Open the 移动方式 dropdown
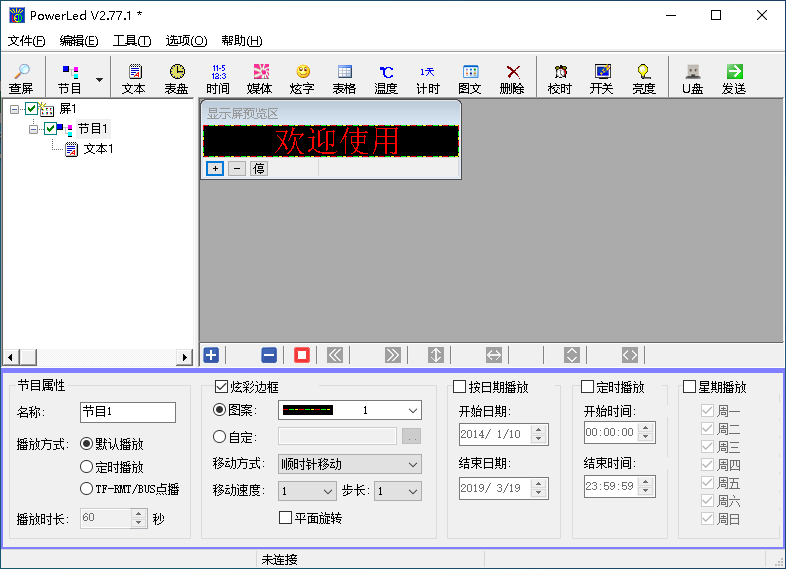The width and height of the screenshot is (786, 569). (x=350, y=464)
